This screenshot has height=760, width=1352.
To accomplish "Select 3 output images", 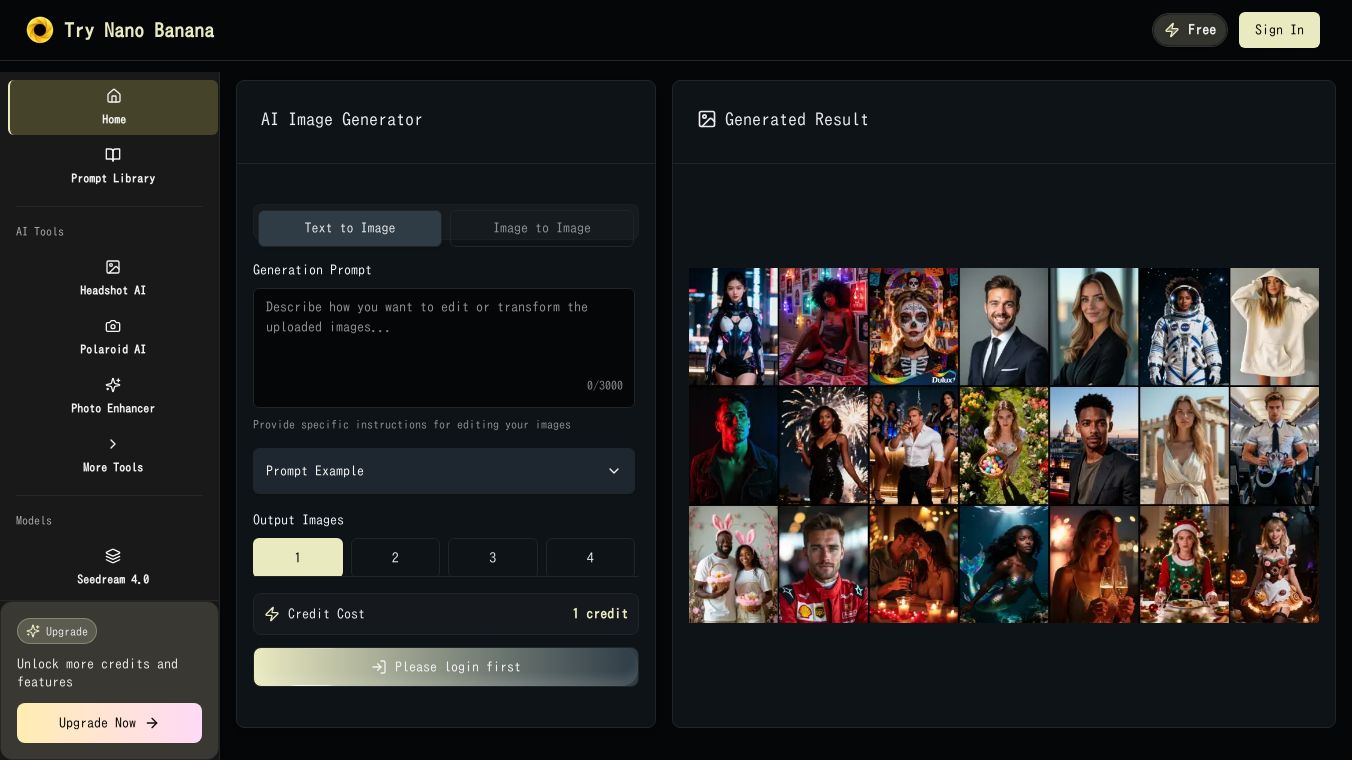I will 493,557.
